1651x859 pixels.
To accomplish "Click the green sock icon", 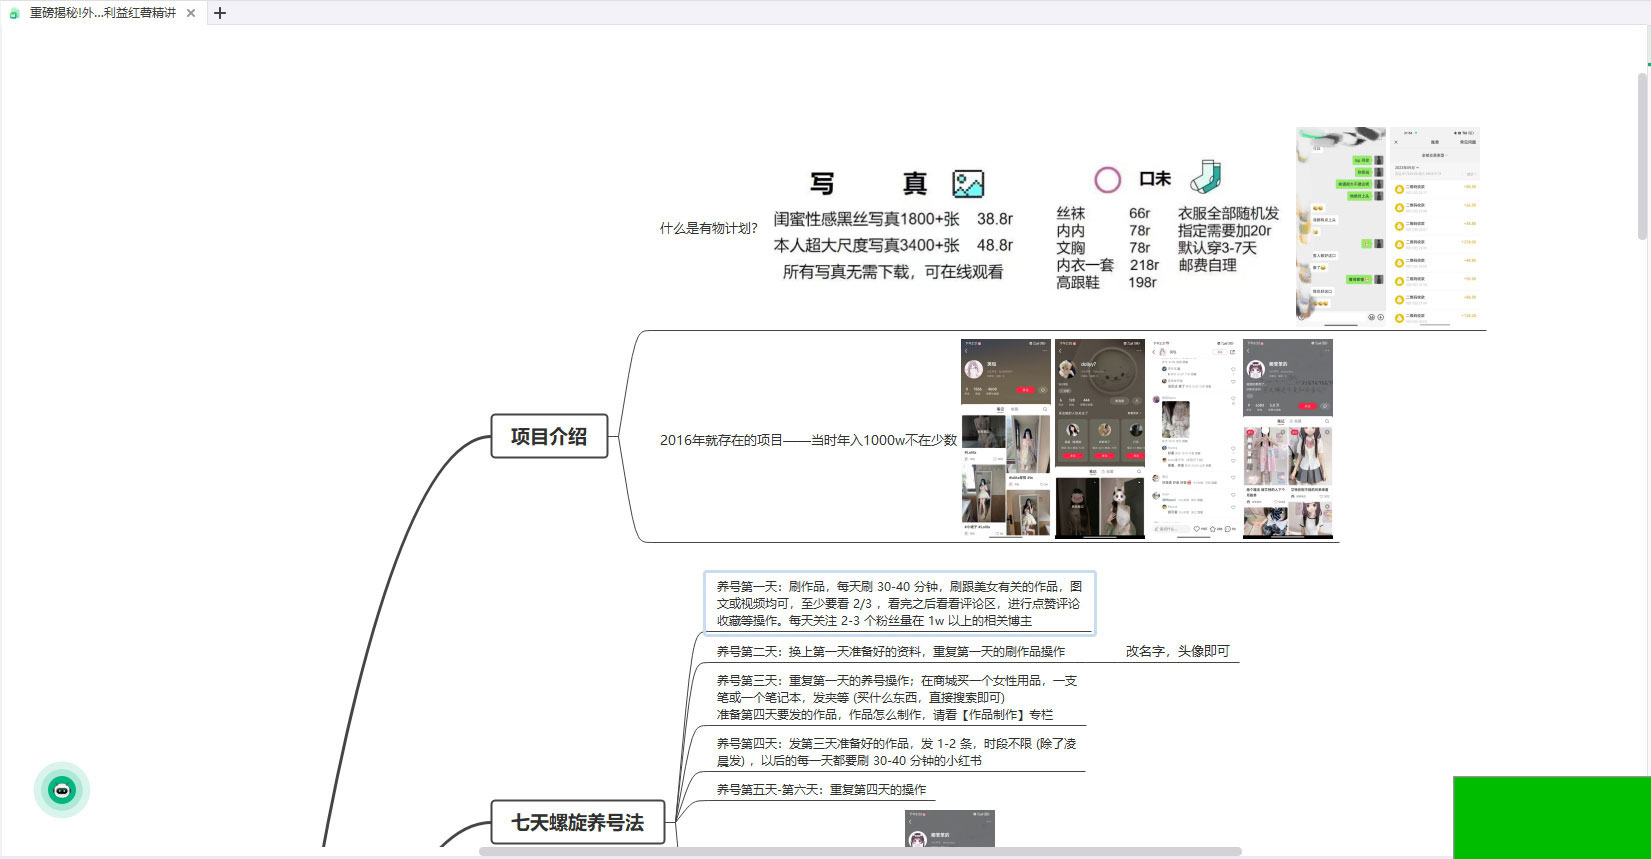I will tap(1205, 177).
